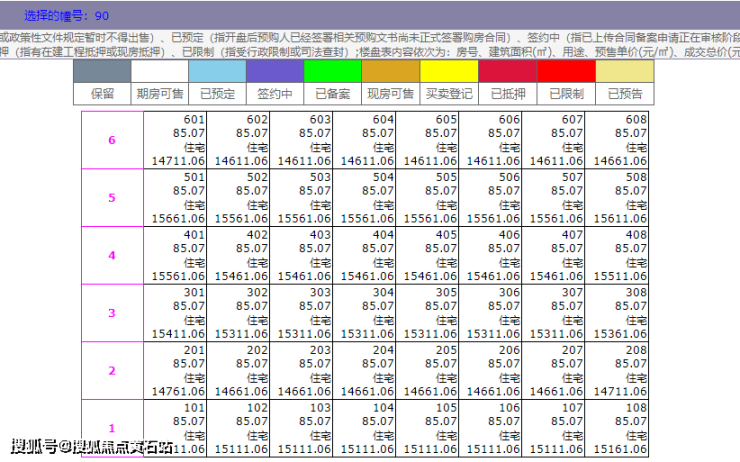Click the gray 保留 color swatch

[102, 71]
